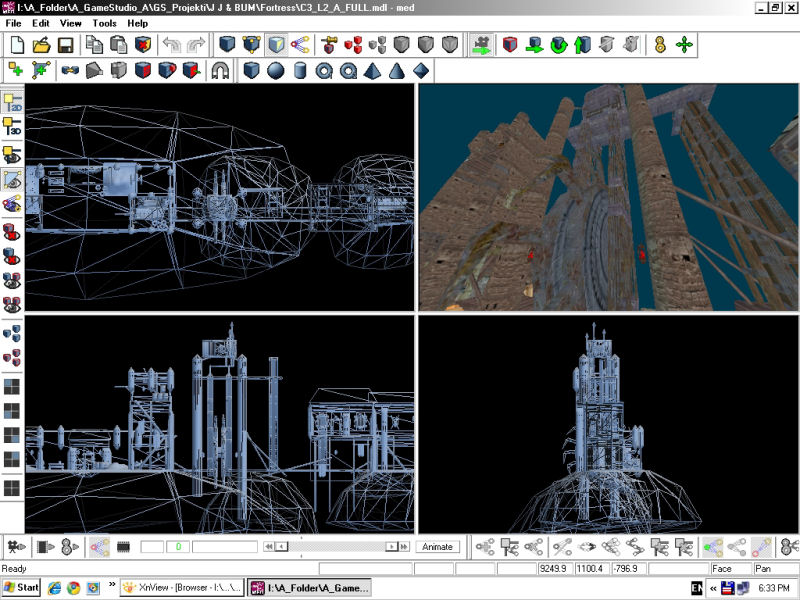The image size is (800, 600).
Task: Click the gold chain link icon
Action: [x=660, y=45]
